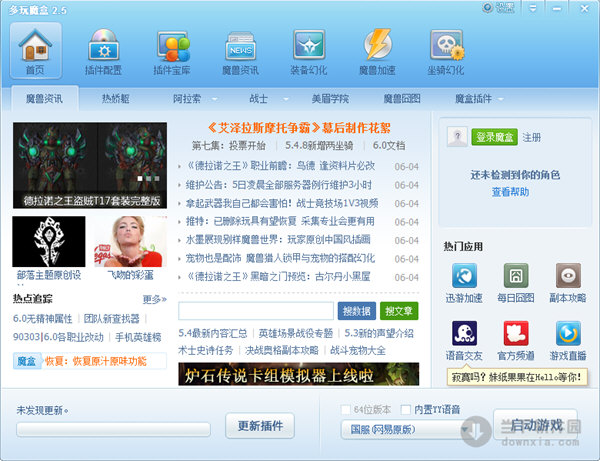Open the 团队新查找器 hot topic link
600x461 pixels.
tap(111, 319)
